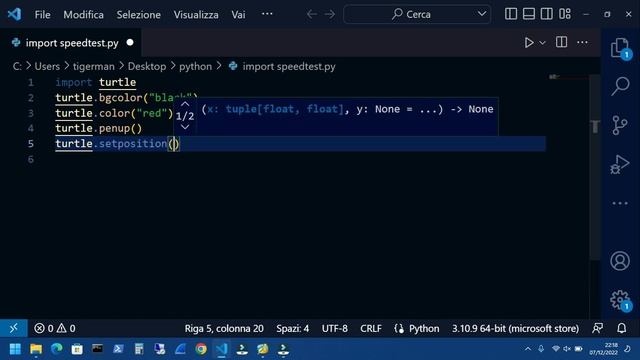Open Microsoft Edge from taskbar
Image resolution: width=640 pixels, height=360 pixels.
point(56,349)
